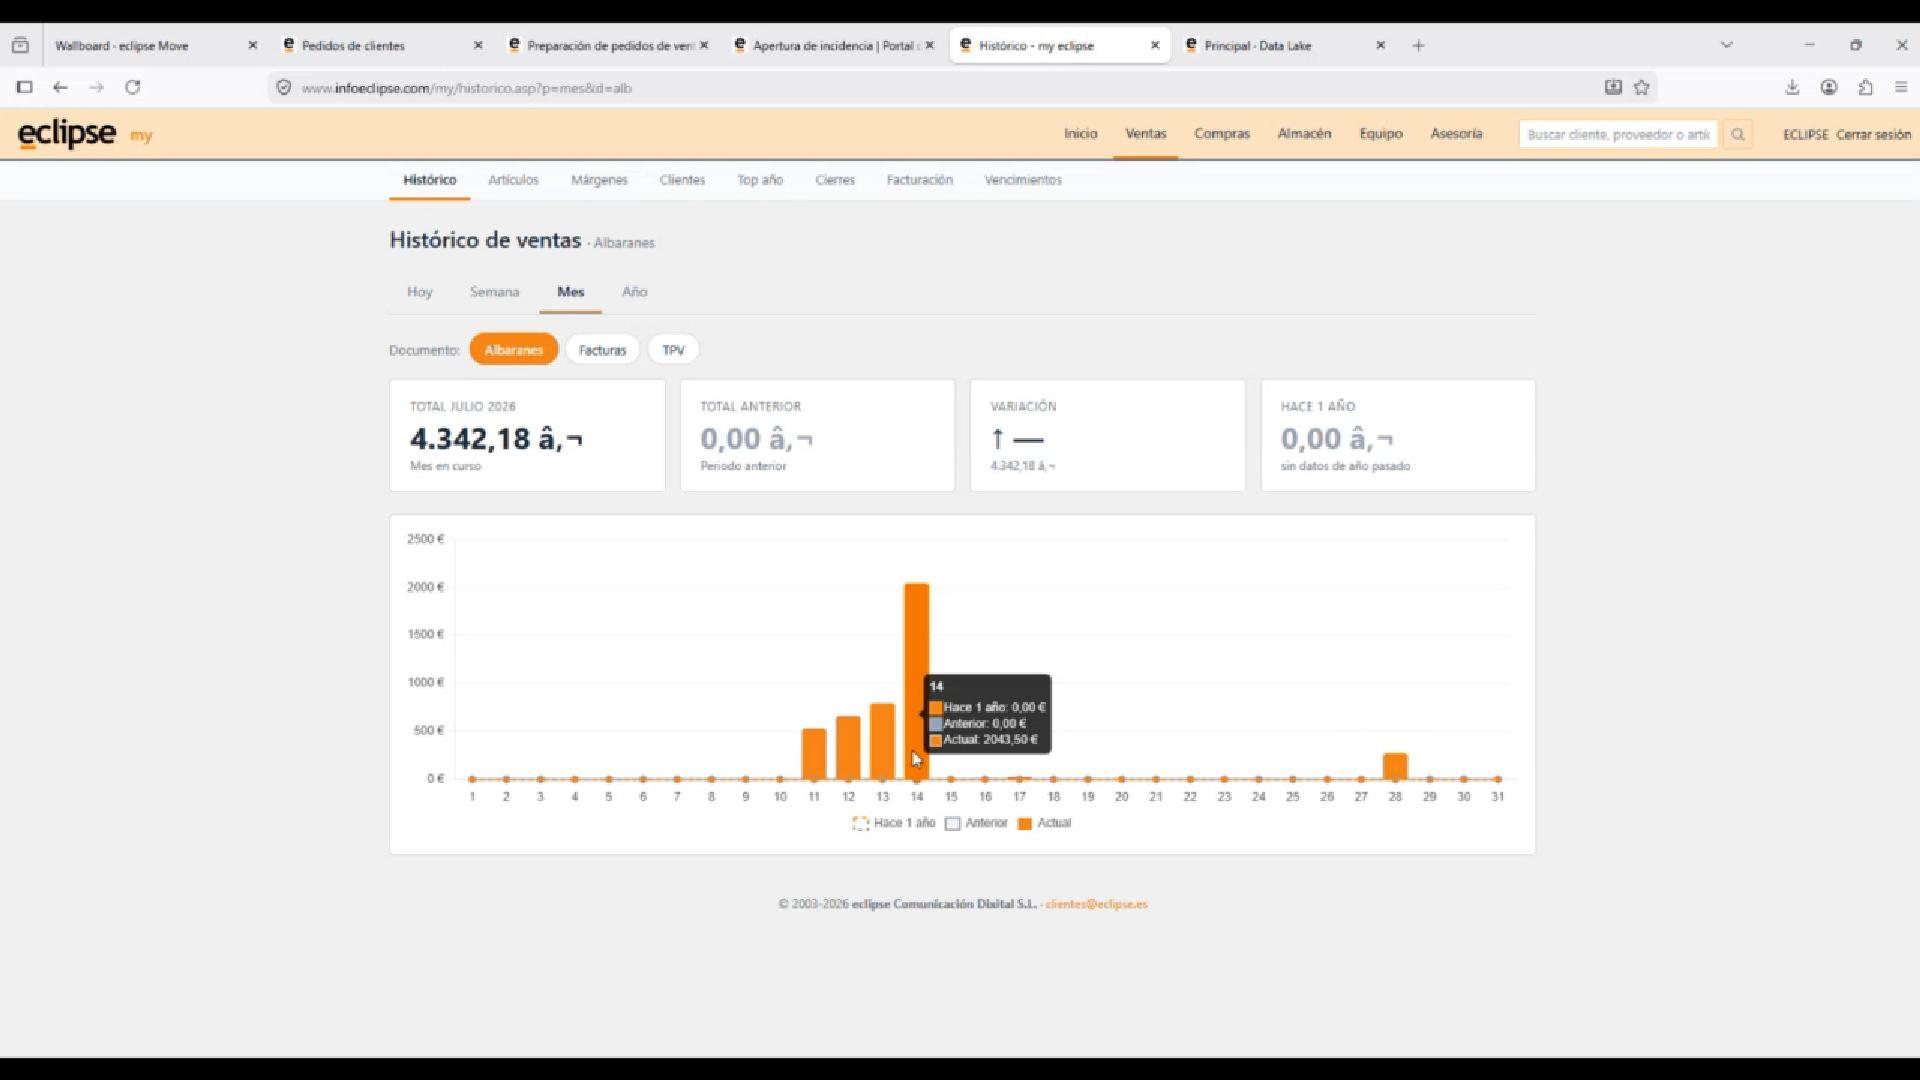The height and width of the screenshot is (1080, 1920).
Task: Open the Compras menu item
Action: pos(1222,133)
